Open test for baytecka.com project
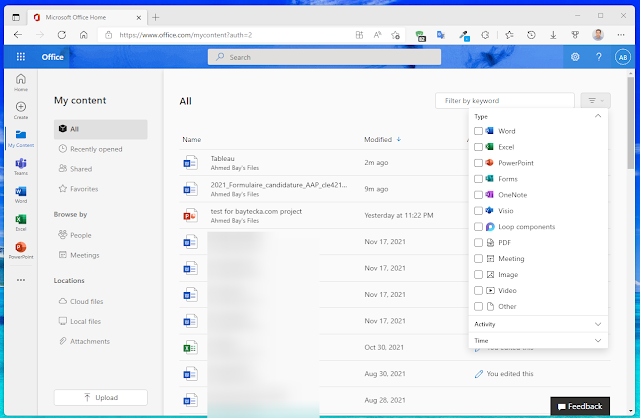640x418 pixels. tap(256, 211)
